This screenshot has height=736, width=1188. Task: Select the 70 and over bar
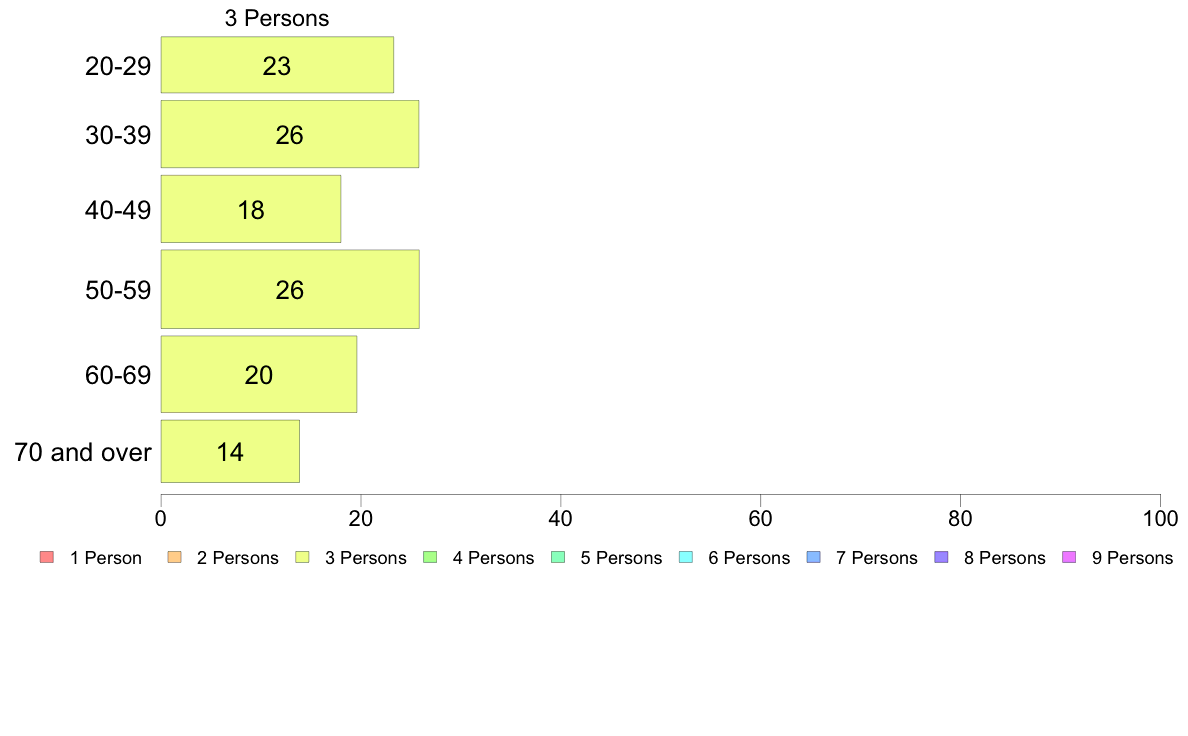[x=230, y=451]
